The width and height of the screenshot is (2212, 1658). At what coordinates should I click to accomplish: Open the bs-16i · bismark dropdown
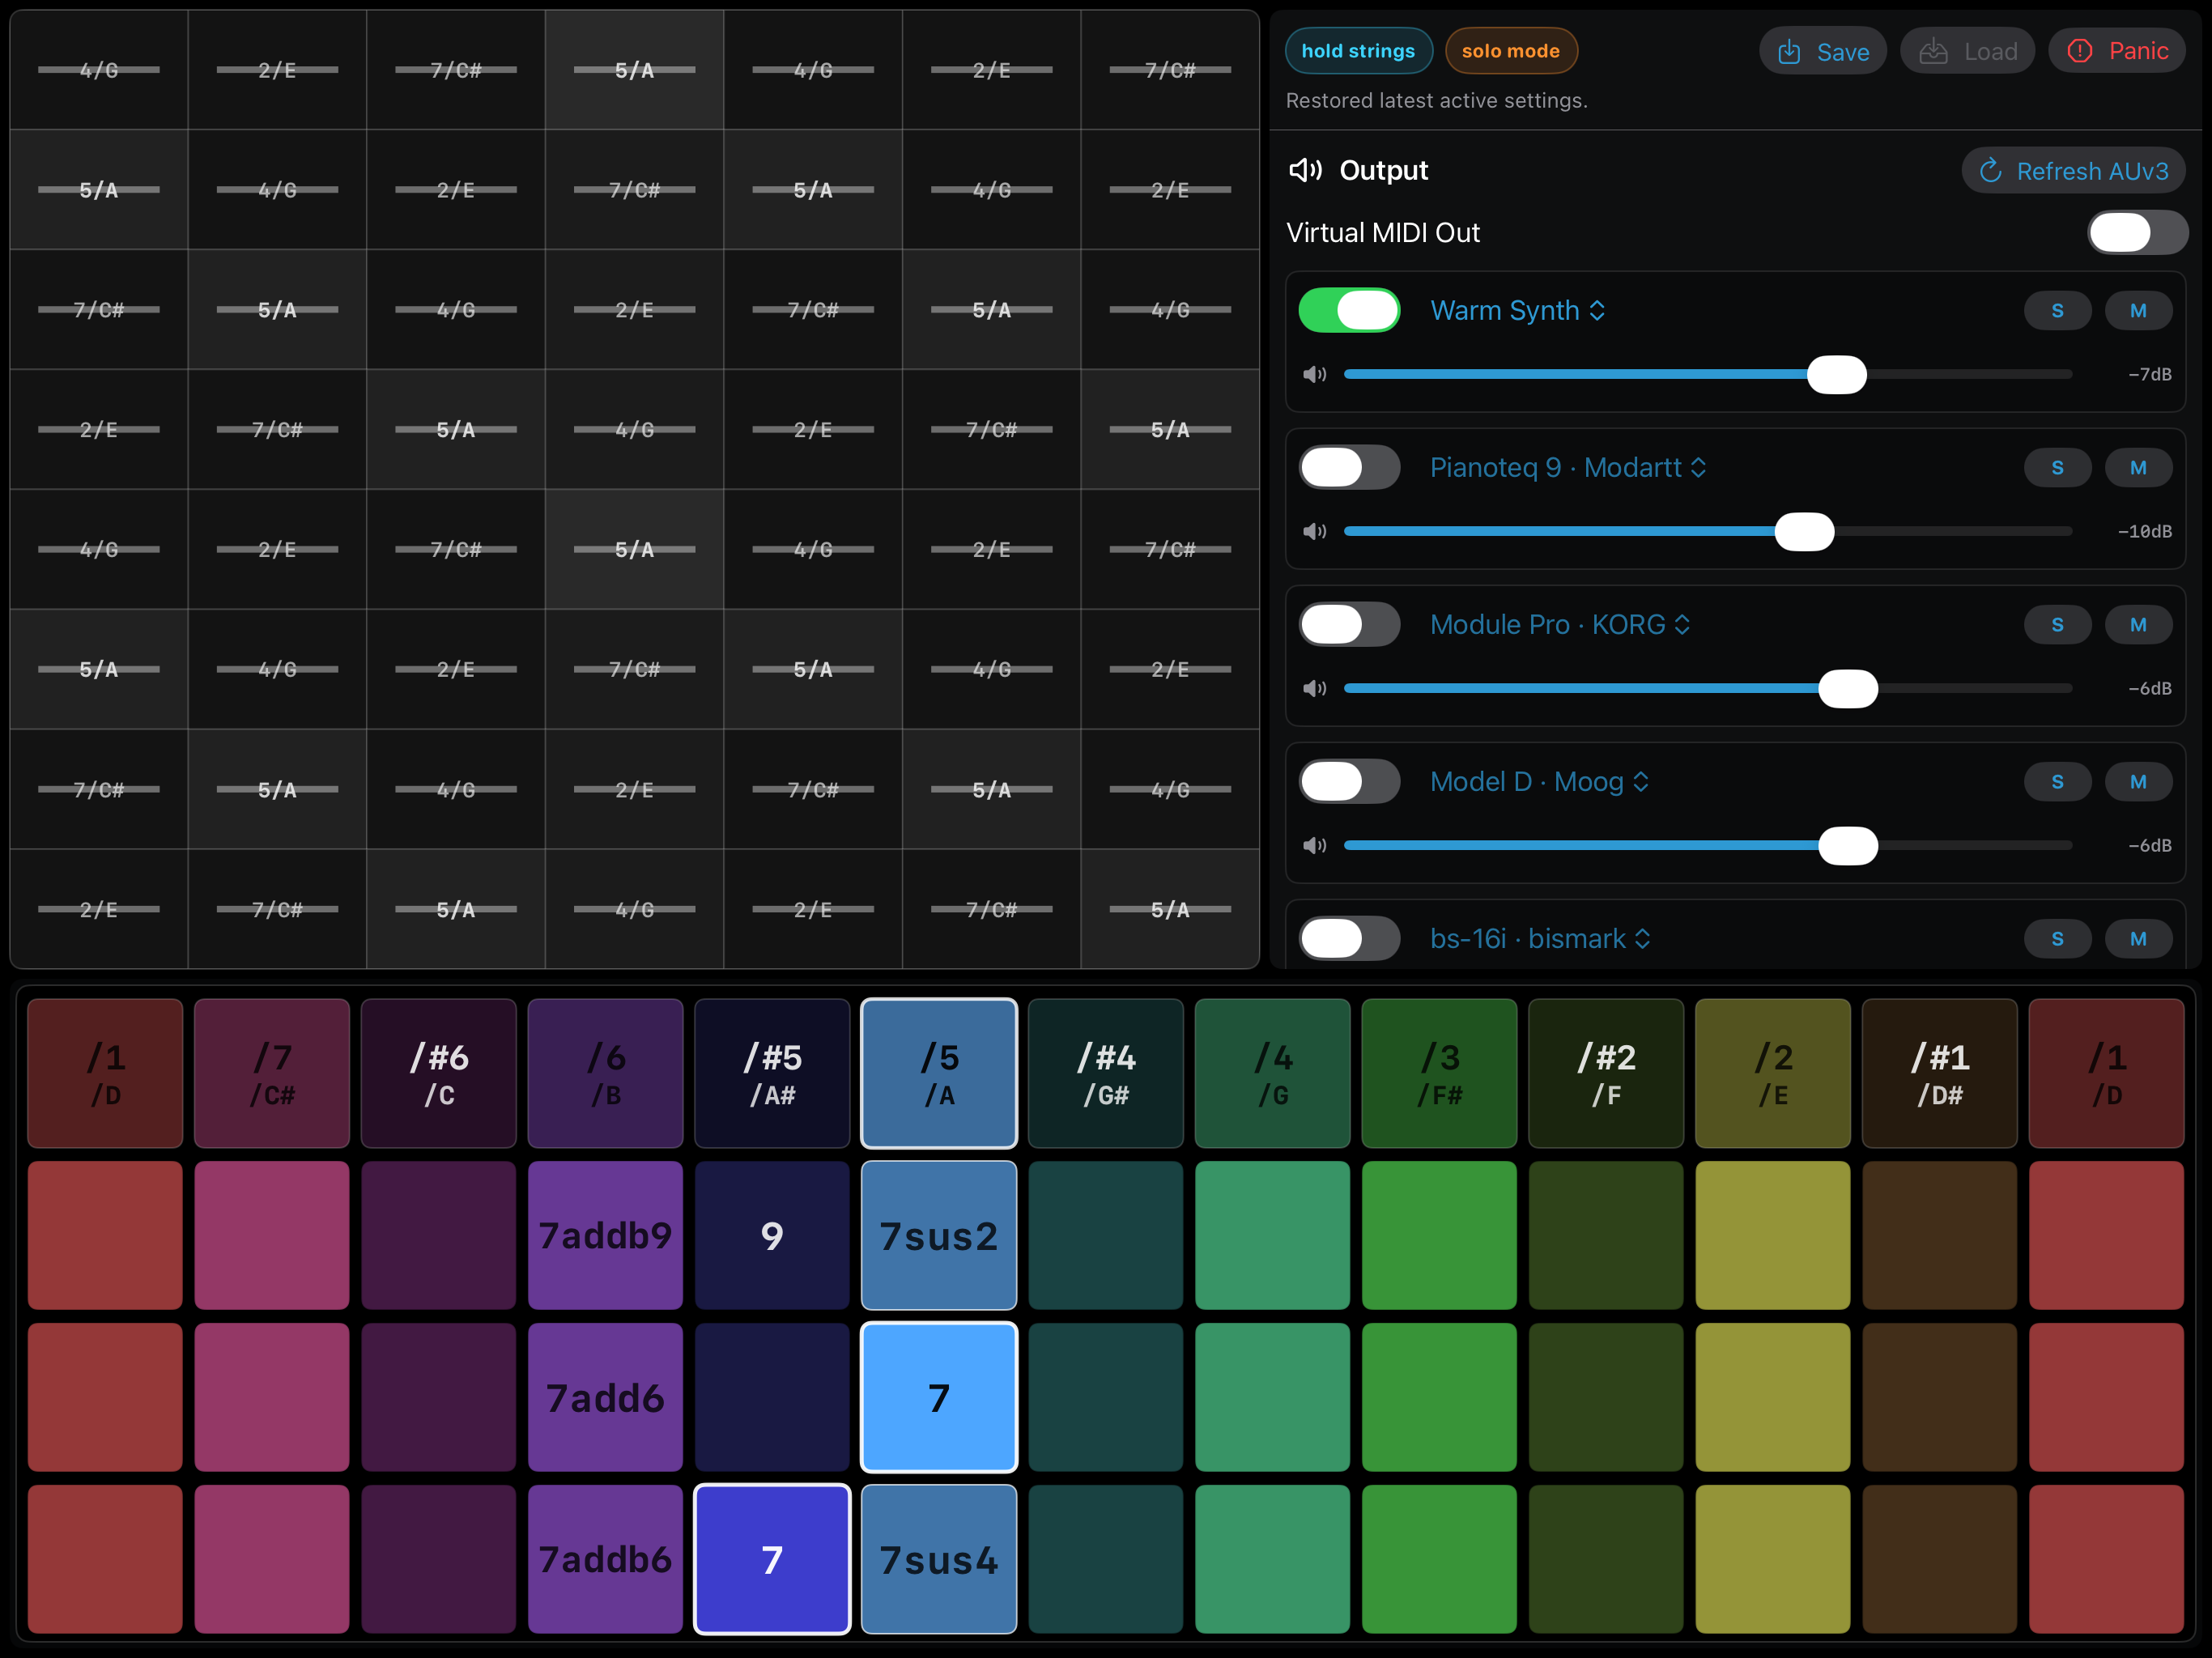1540,939
